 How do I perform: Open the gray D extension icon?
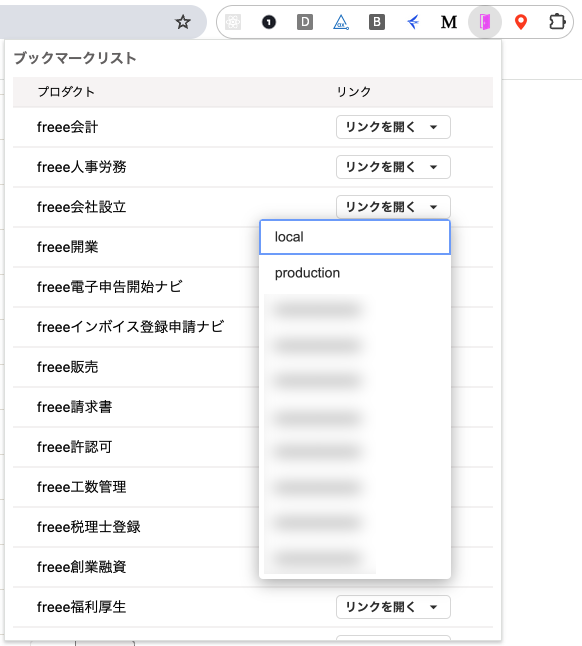pos(305,22)
